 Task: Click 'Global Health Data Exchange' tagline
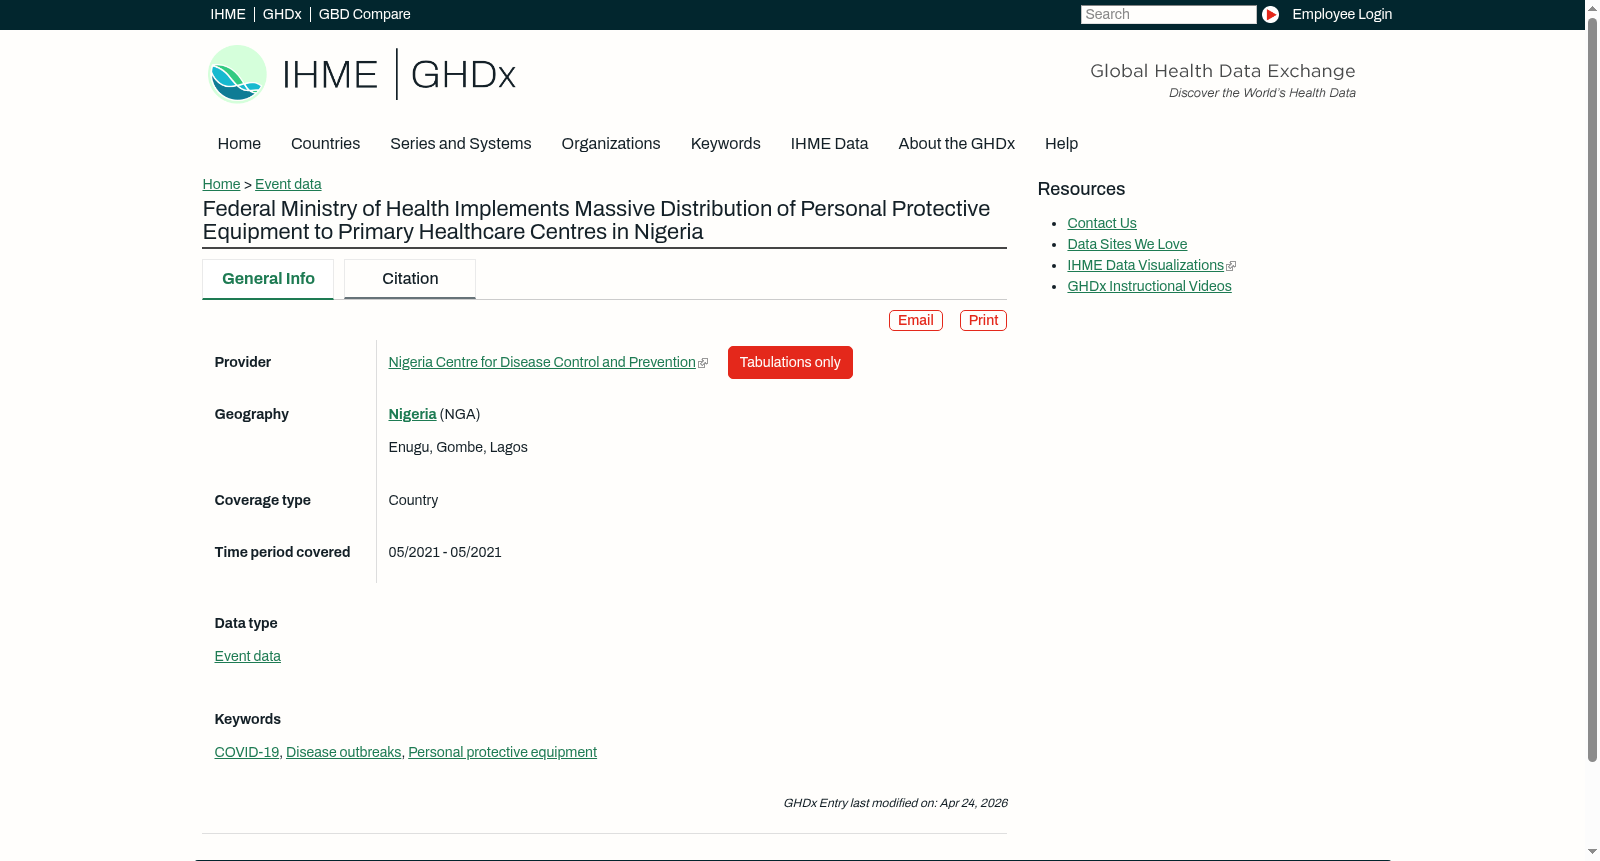[1222, 71]
